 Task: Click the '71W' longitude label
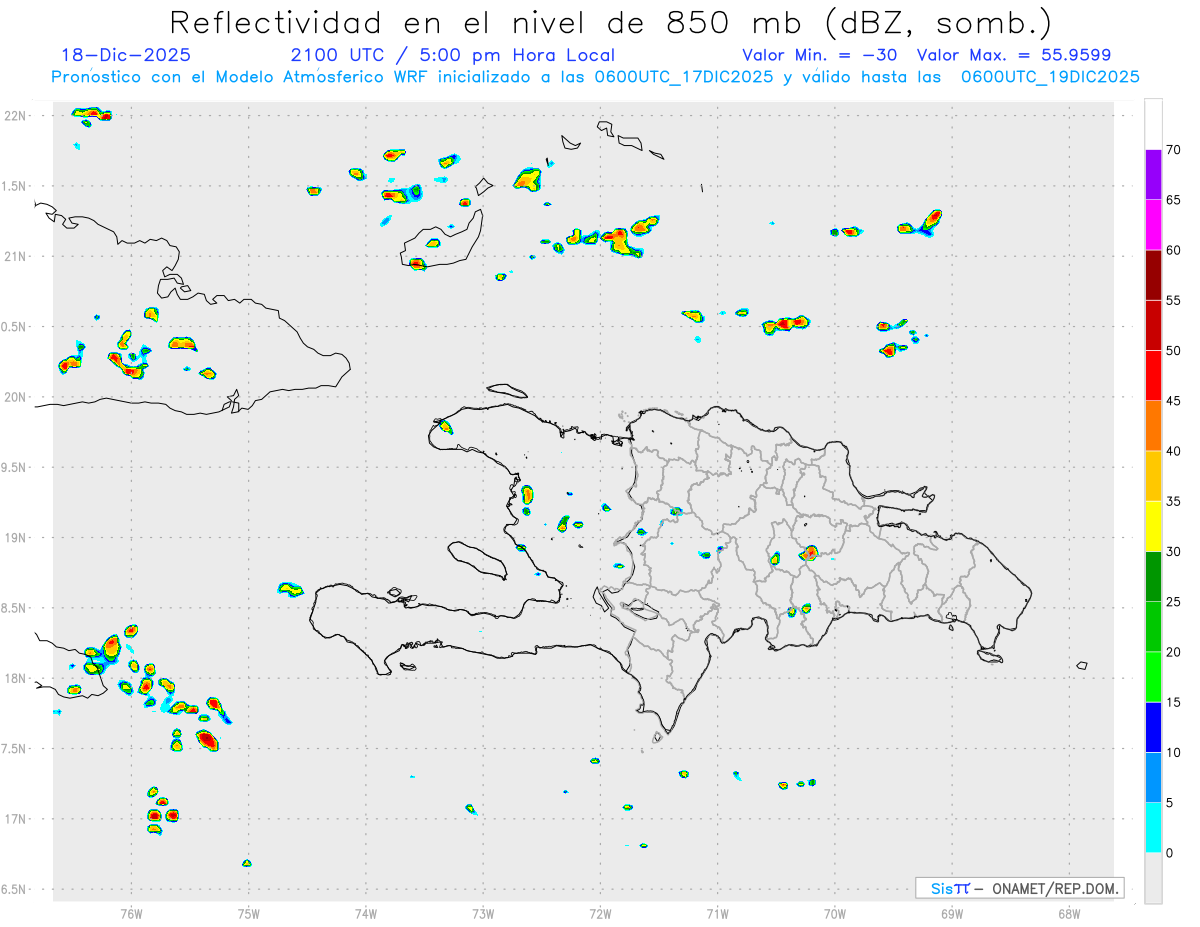(717, 914)
